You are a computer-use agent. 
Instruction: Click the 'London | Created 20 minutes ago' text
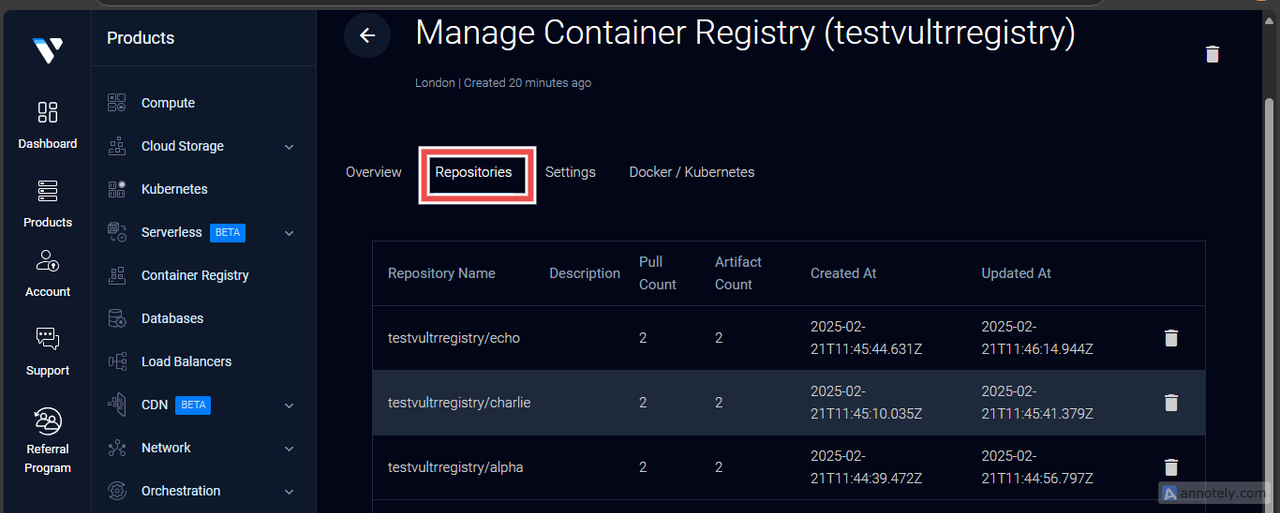click(503, 83)
